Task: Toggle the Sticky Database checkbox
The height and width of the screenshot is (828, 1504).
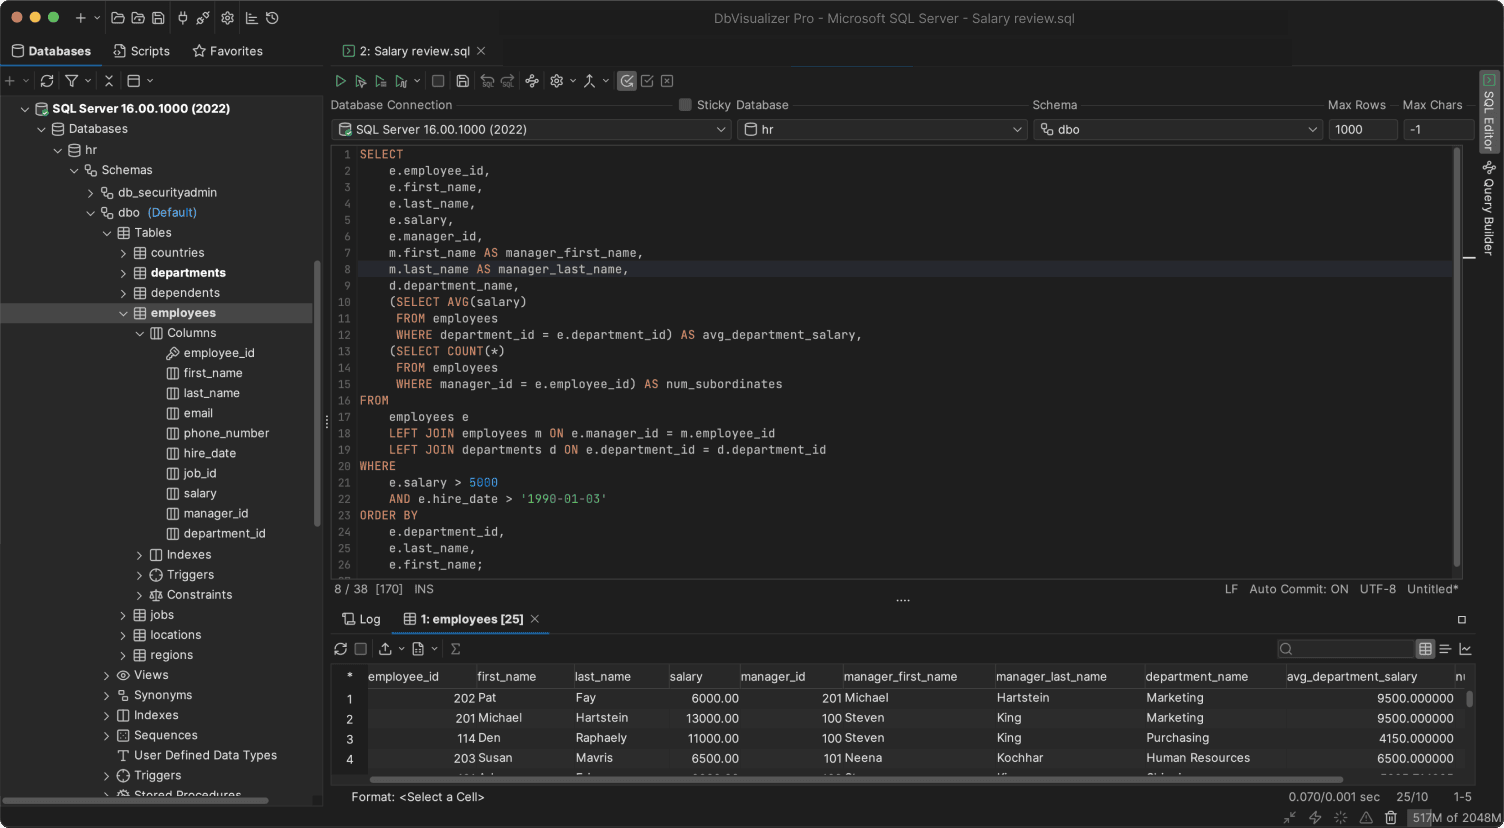Action: 687,104
